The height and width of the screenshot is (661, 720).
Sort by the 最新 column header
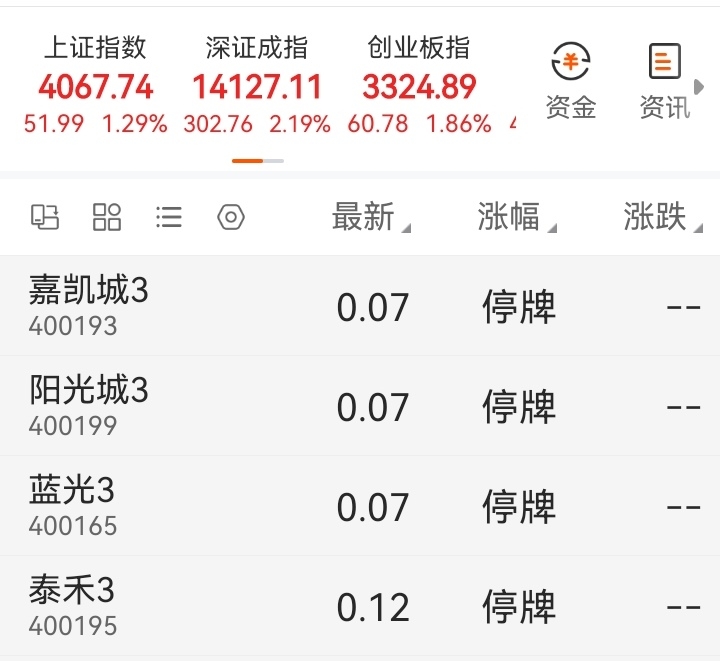[x=371, y=217]
